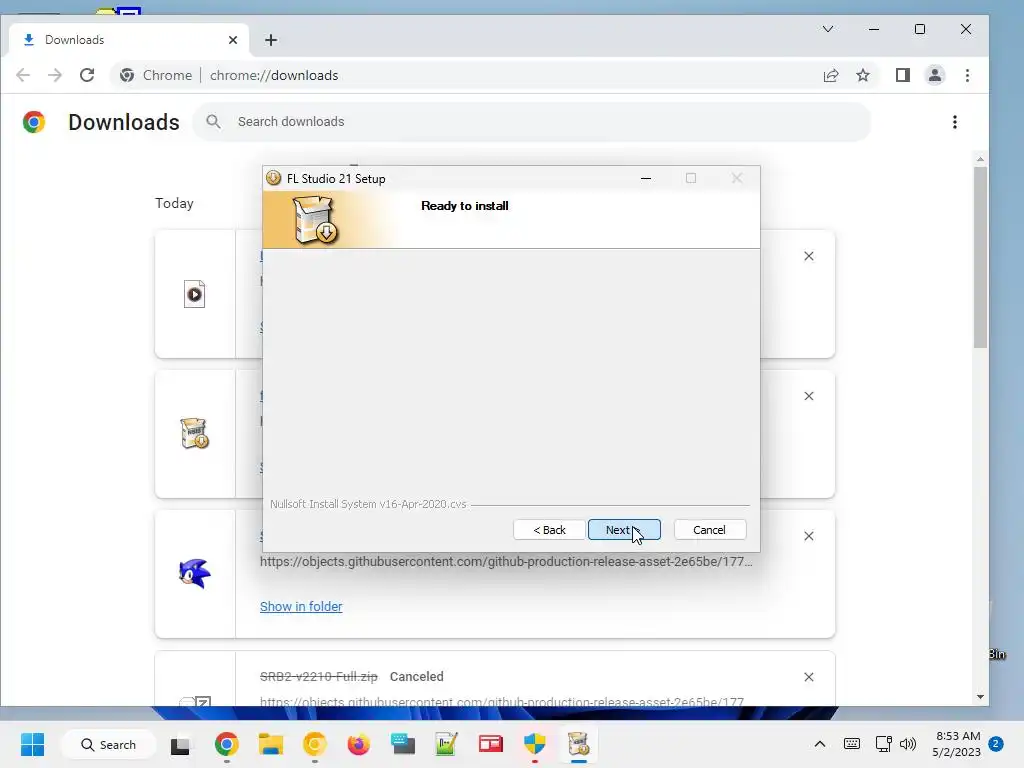Click Next in FL Studio 21 Setup
This screenshot has width=1024, height=768.
pos(624,530)
